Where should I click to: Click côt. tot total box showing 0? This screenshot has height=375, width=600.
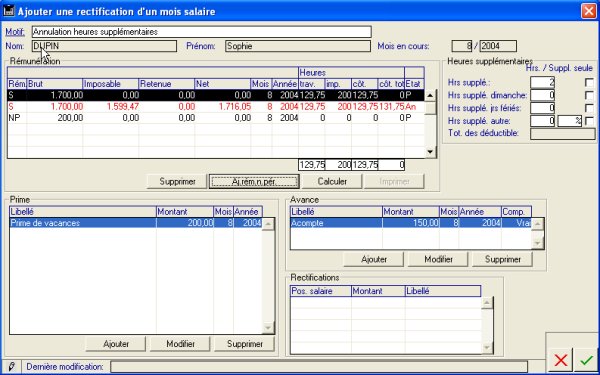click(x=391, y=165)
